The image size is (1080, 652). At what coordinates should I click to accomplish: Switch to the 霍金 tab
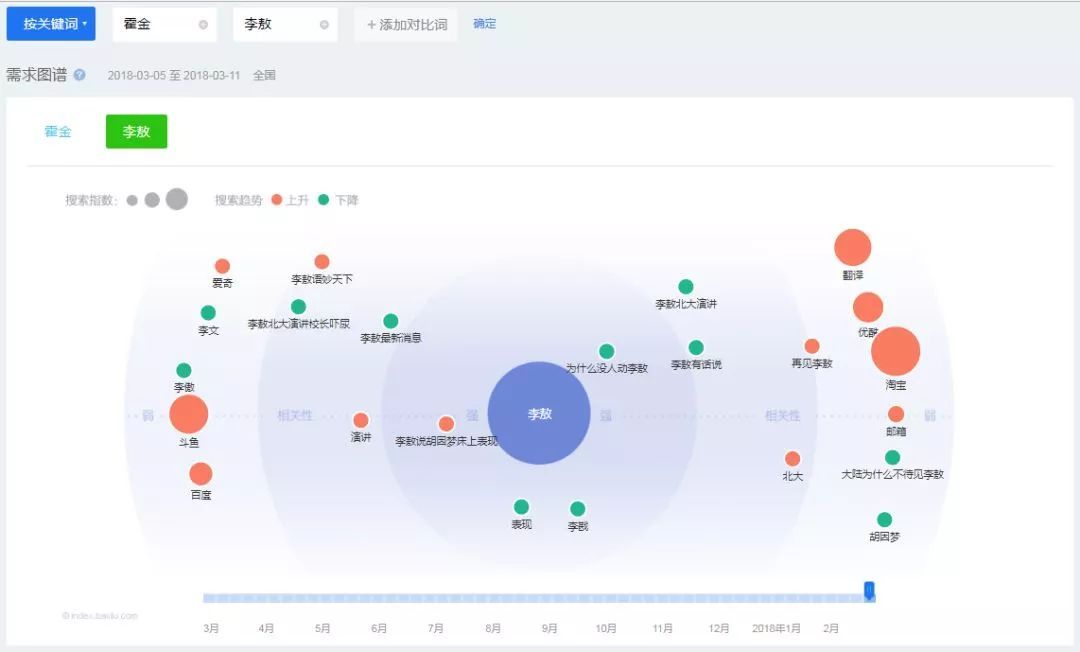(58, 132)
